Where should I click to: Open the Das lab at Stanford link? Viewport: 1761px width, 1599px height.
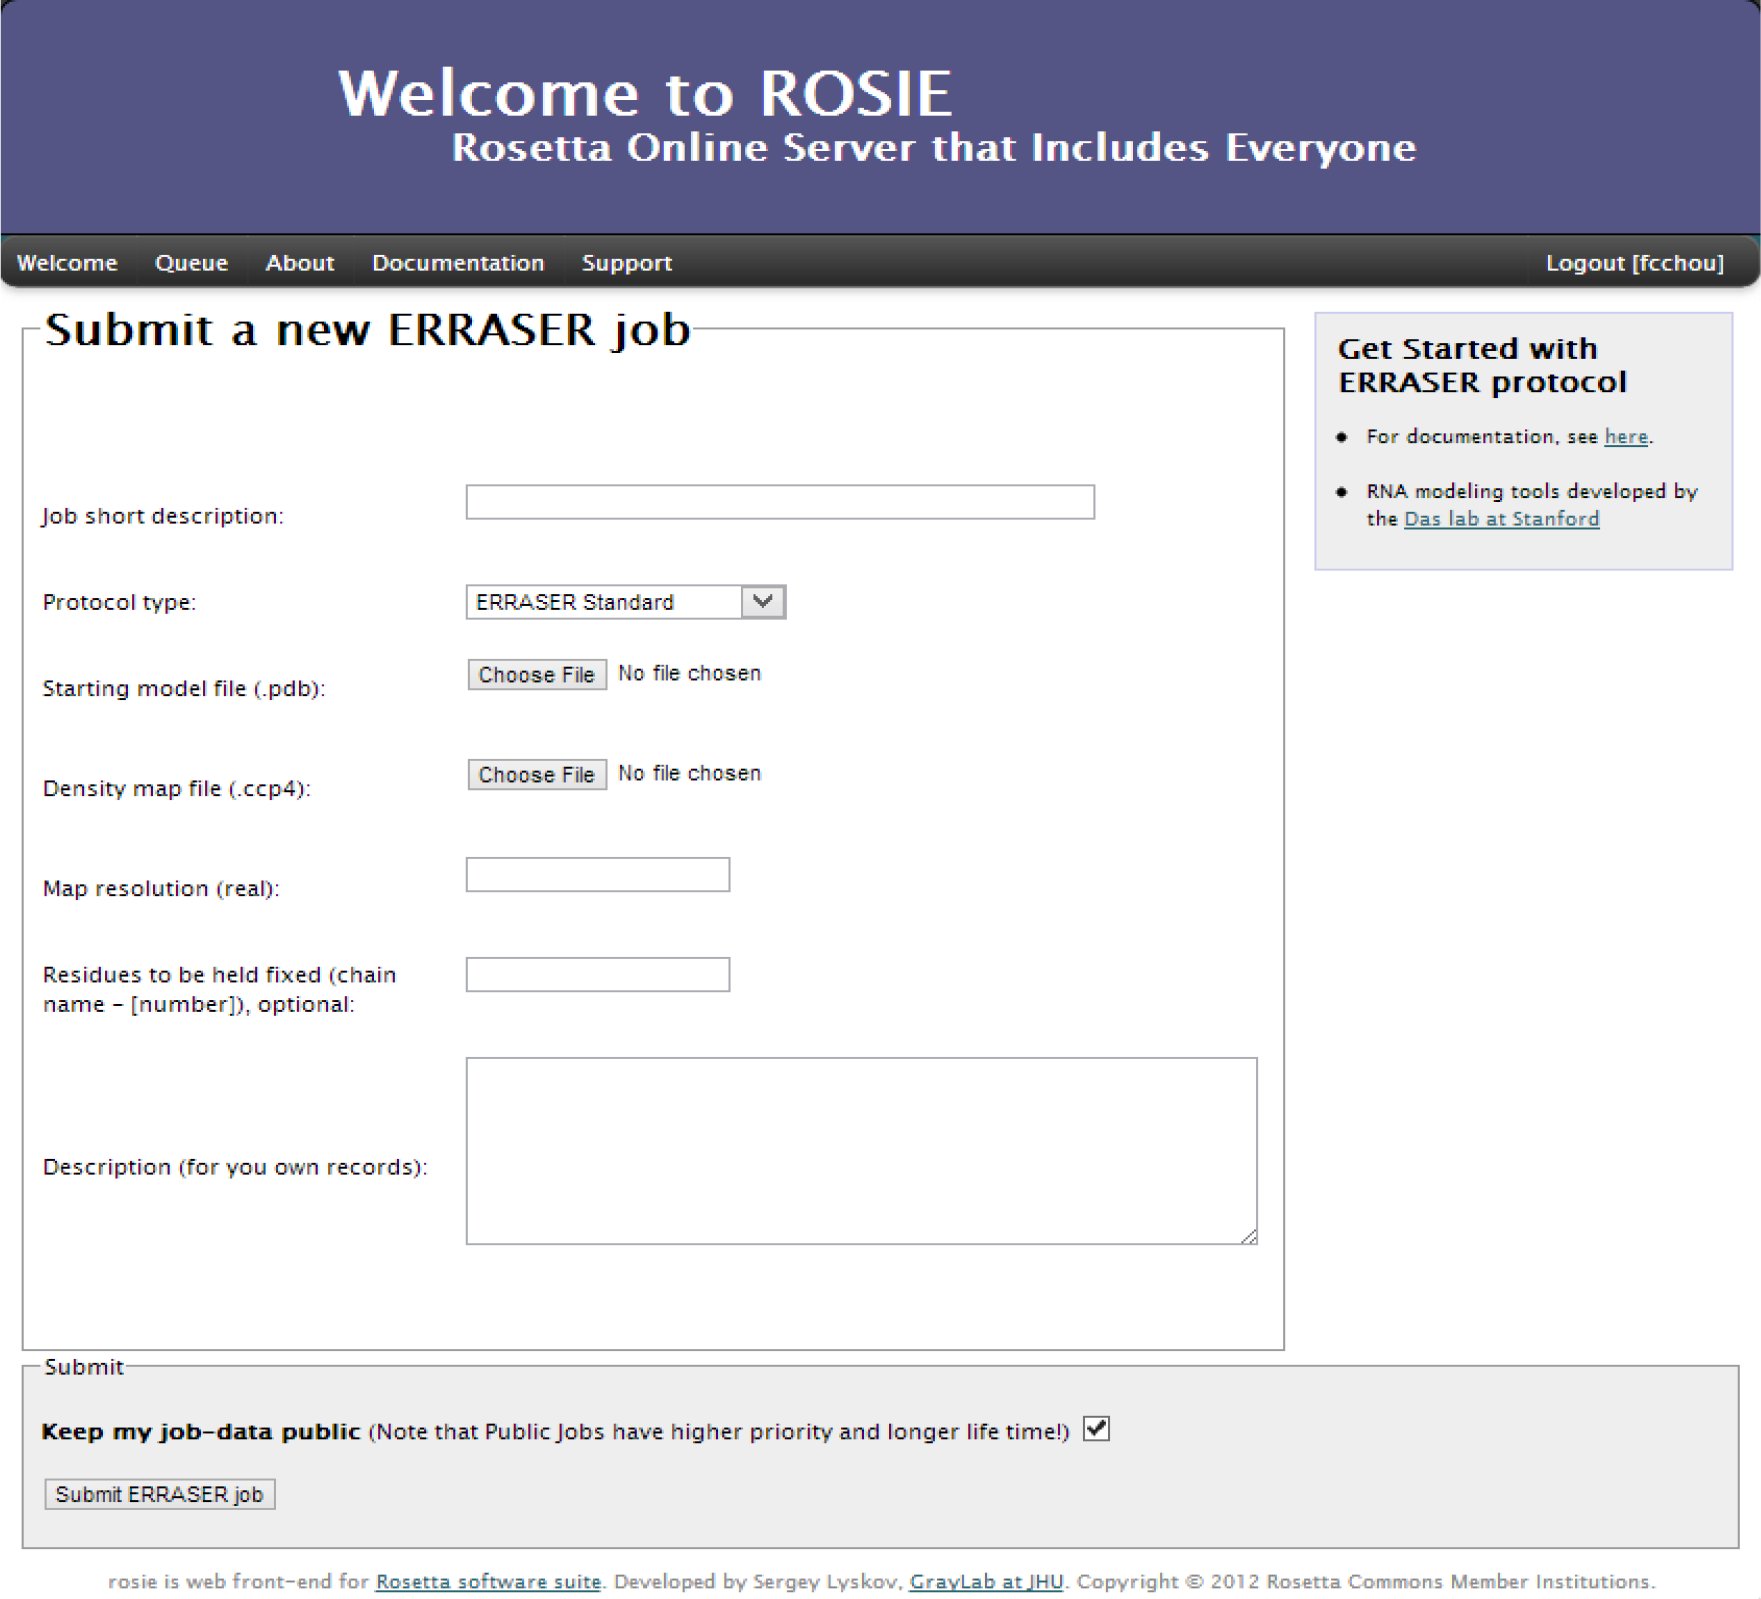coord(1502,519)
